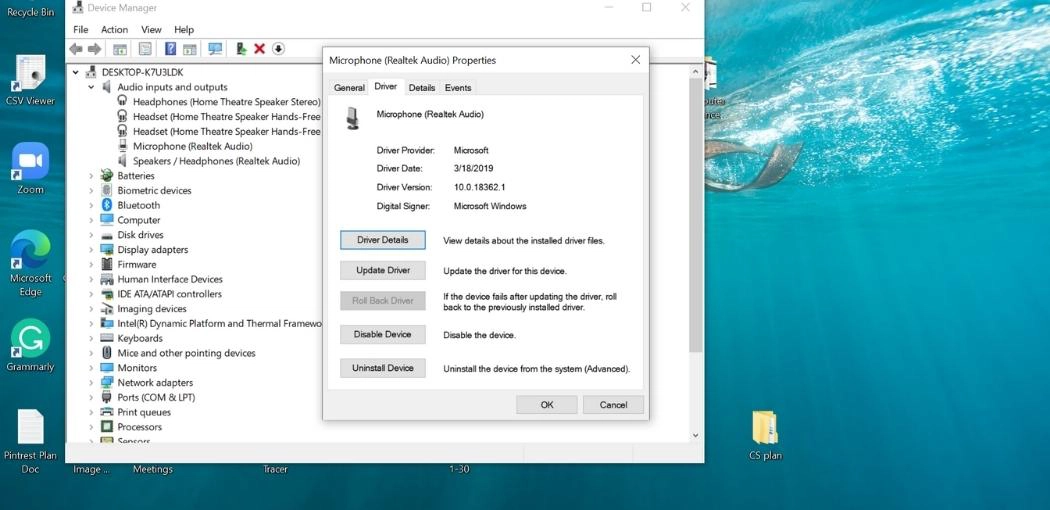This screenshot has width=1050, height=510.
Task: Click the Batteries category icon in tree
Action: tap(106, 175)
